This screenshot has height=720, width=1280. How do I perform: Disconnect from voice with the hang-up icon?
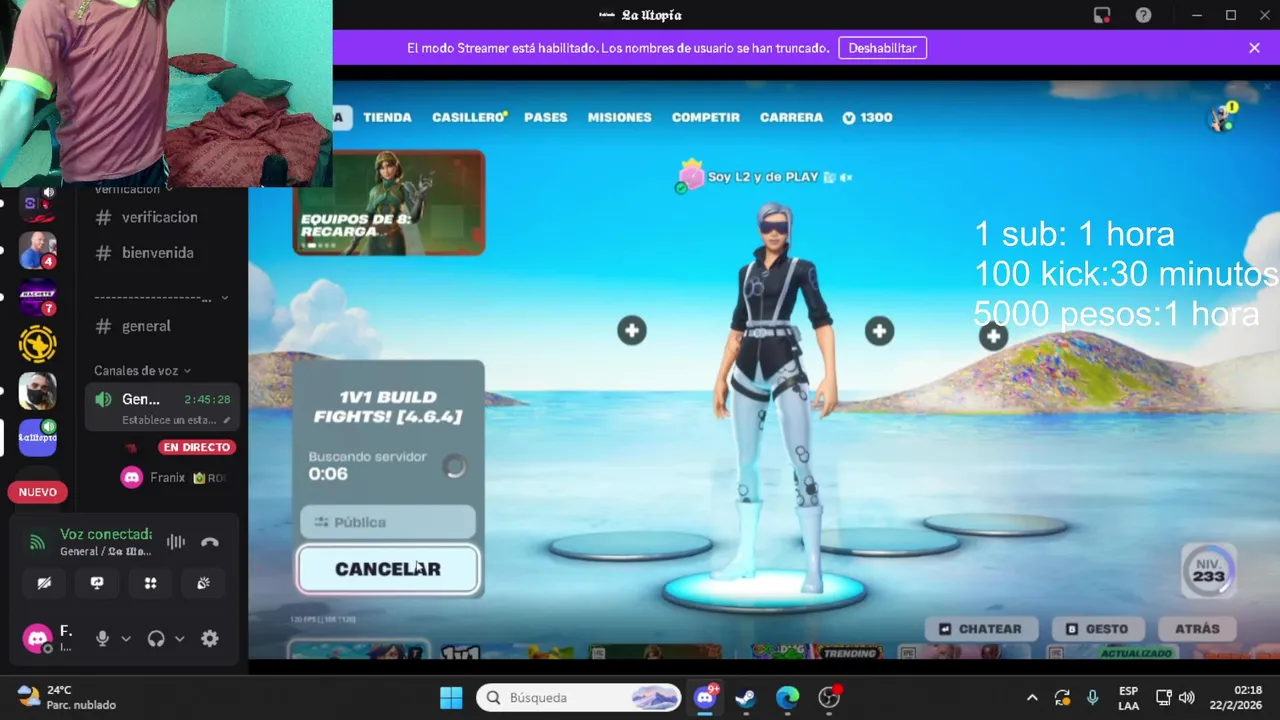(x=209, y=542)
